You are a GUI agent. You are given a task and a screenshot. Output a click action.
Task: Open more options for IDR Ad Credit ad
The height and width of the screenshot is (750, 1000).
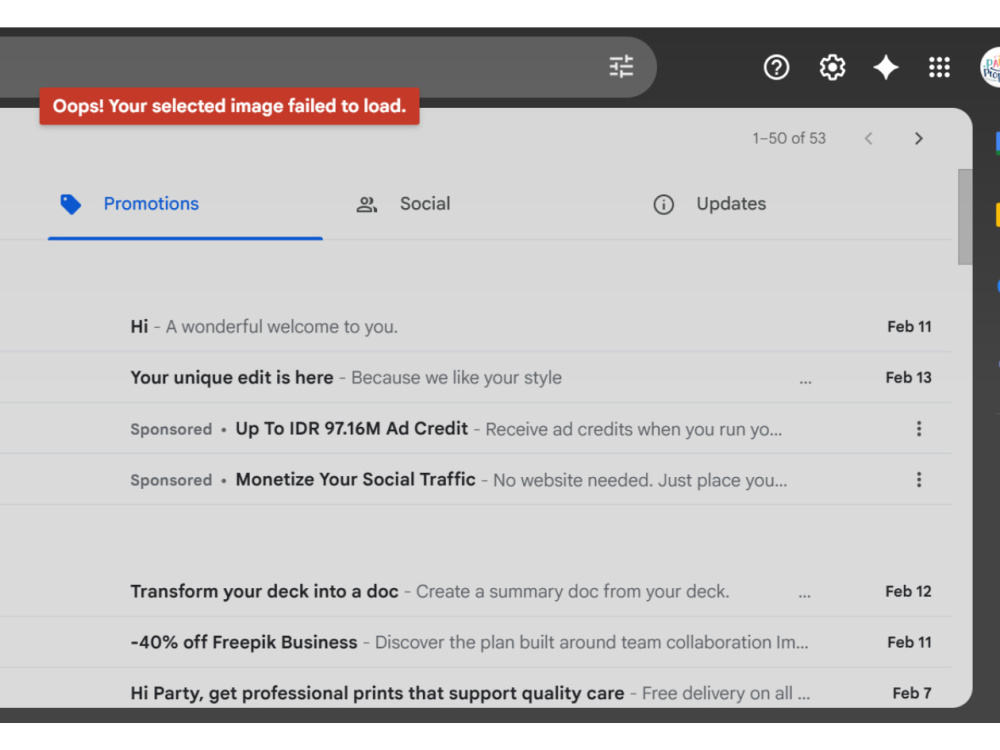[919, 429]
